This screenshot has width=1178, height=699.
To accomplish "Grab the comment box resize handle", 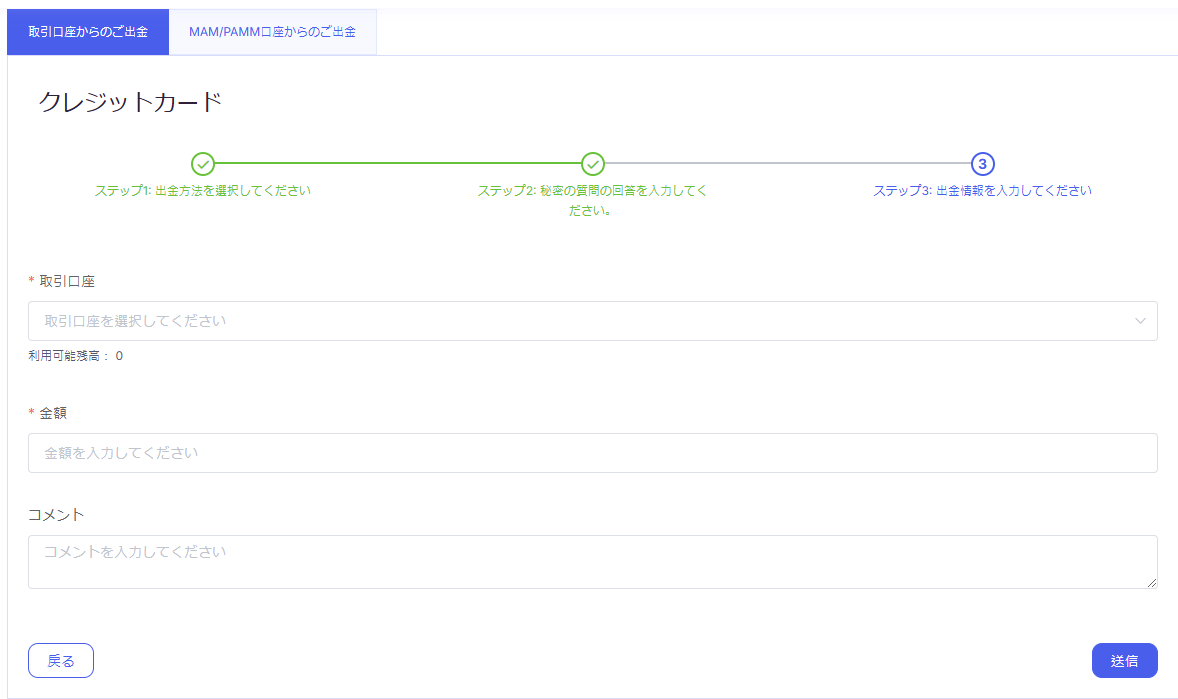I will (1152, 583).
